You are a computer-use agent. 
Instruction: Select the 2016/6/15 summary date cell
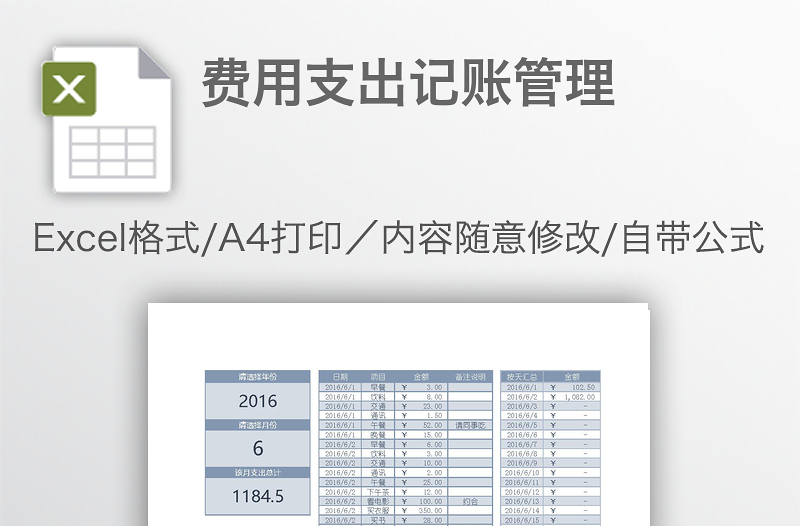pyautogui.click(x=521, y=520)
